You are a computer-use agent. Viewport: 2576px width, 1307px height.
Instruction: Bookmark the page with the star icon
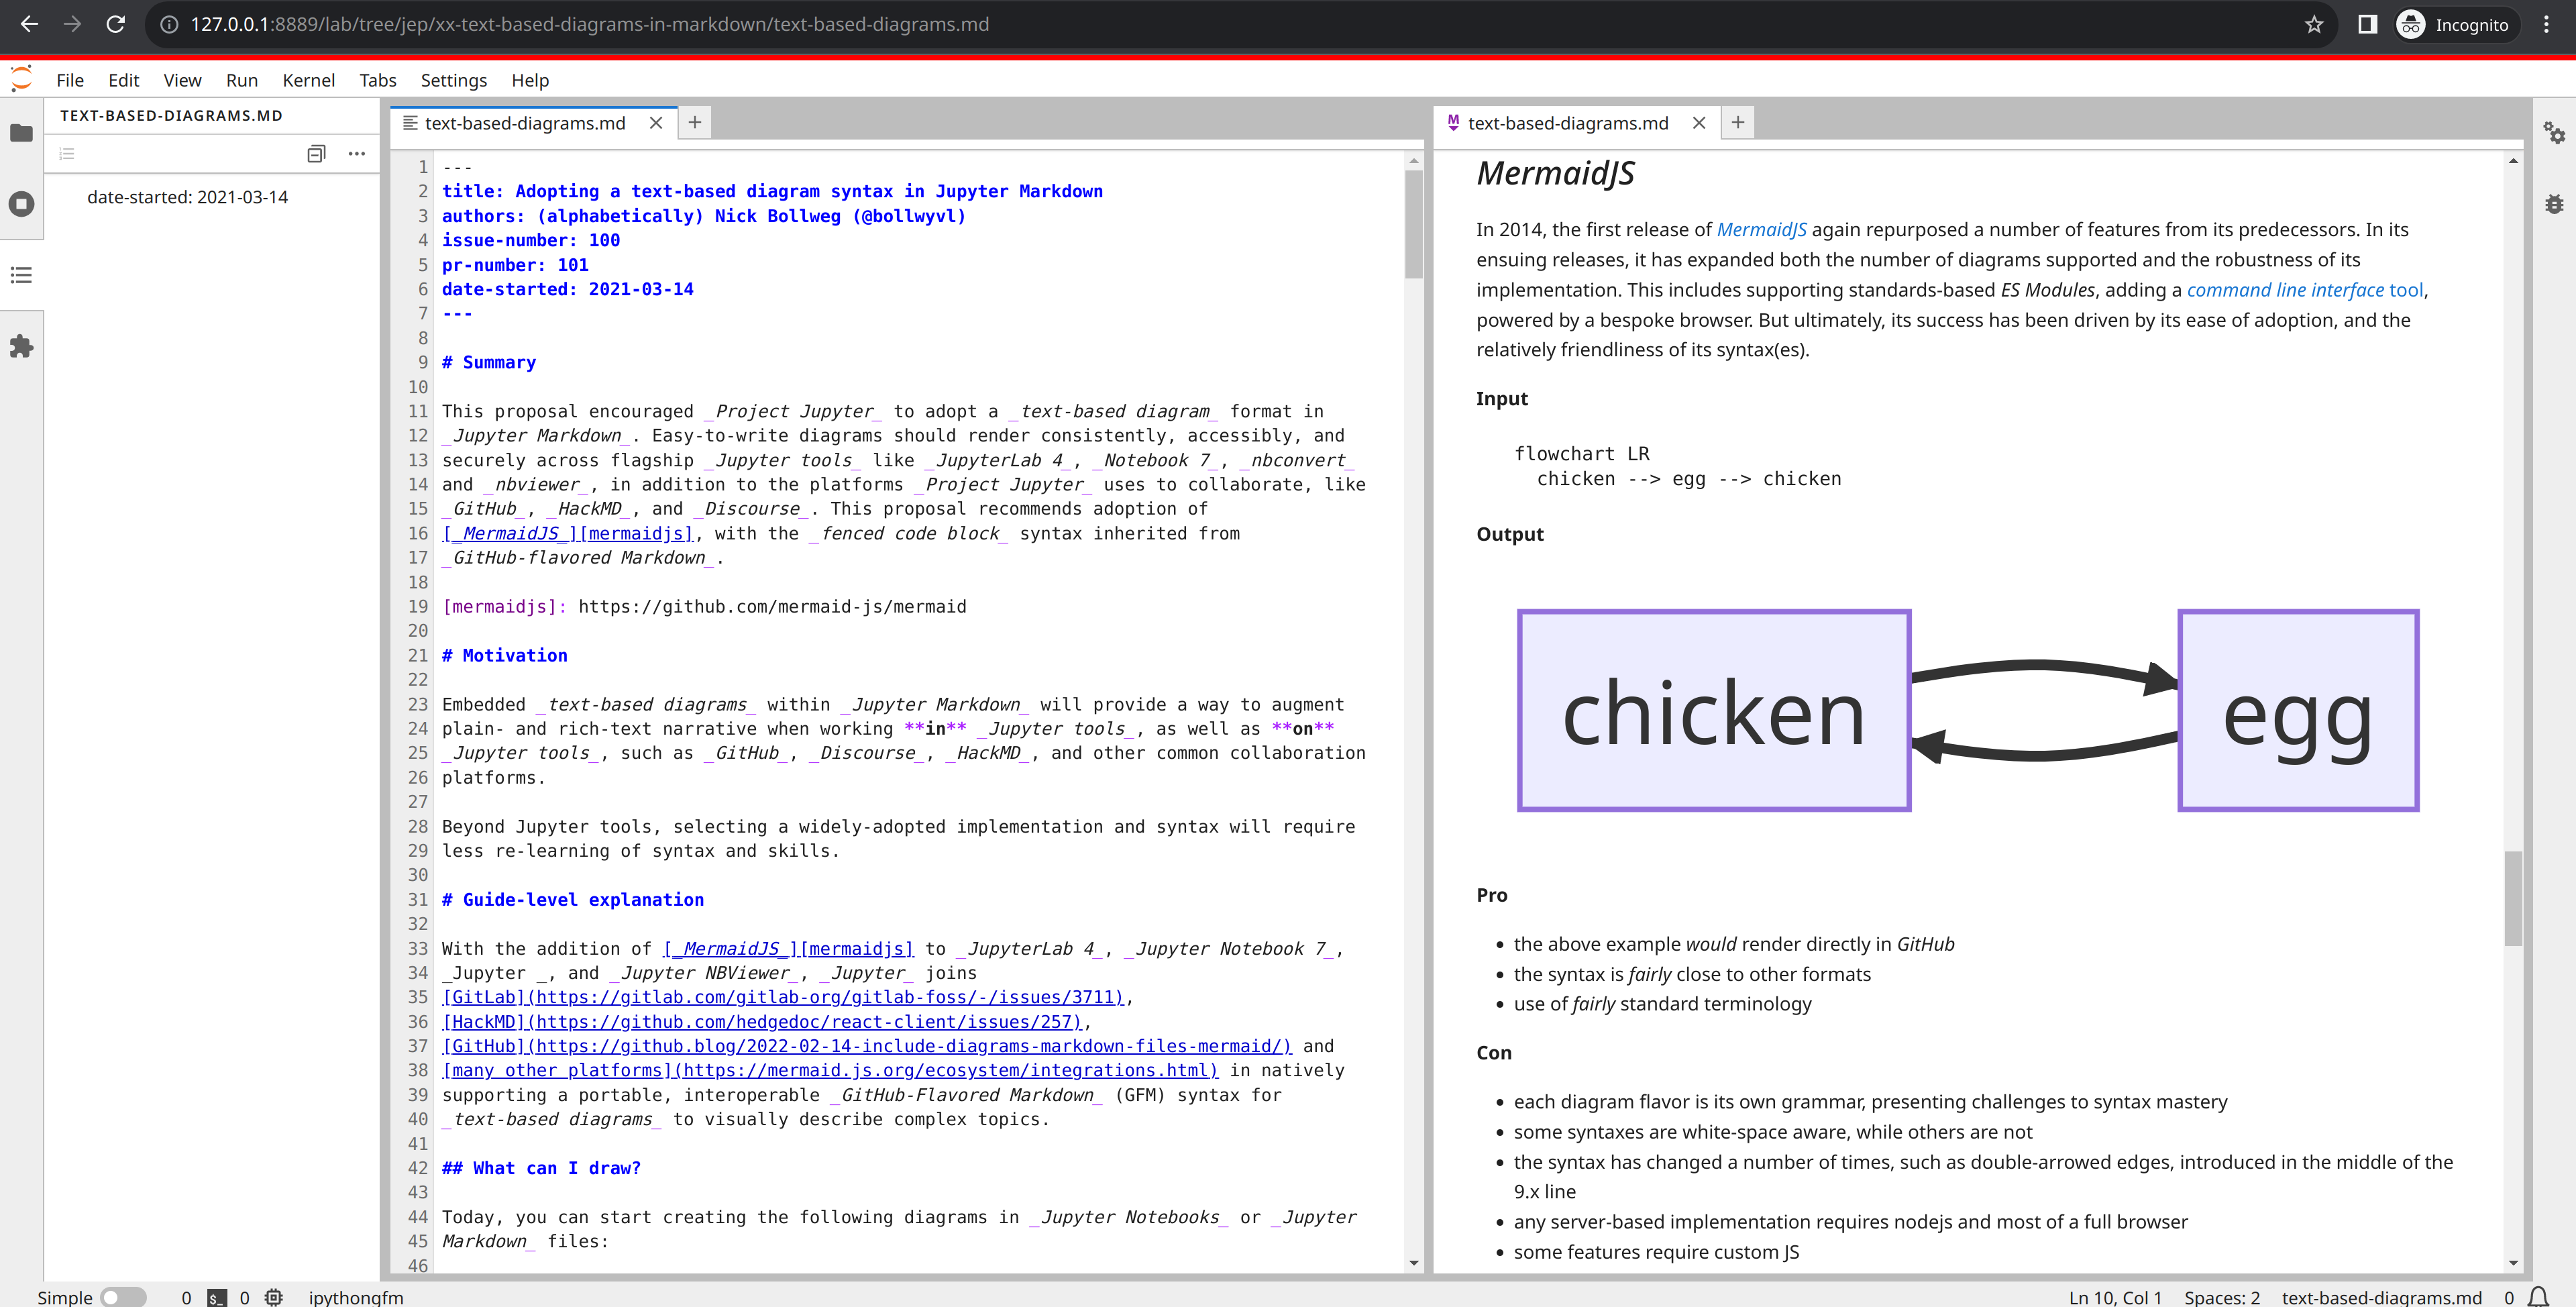pyautogui.click(x=2314, y=24)
